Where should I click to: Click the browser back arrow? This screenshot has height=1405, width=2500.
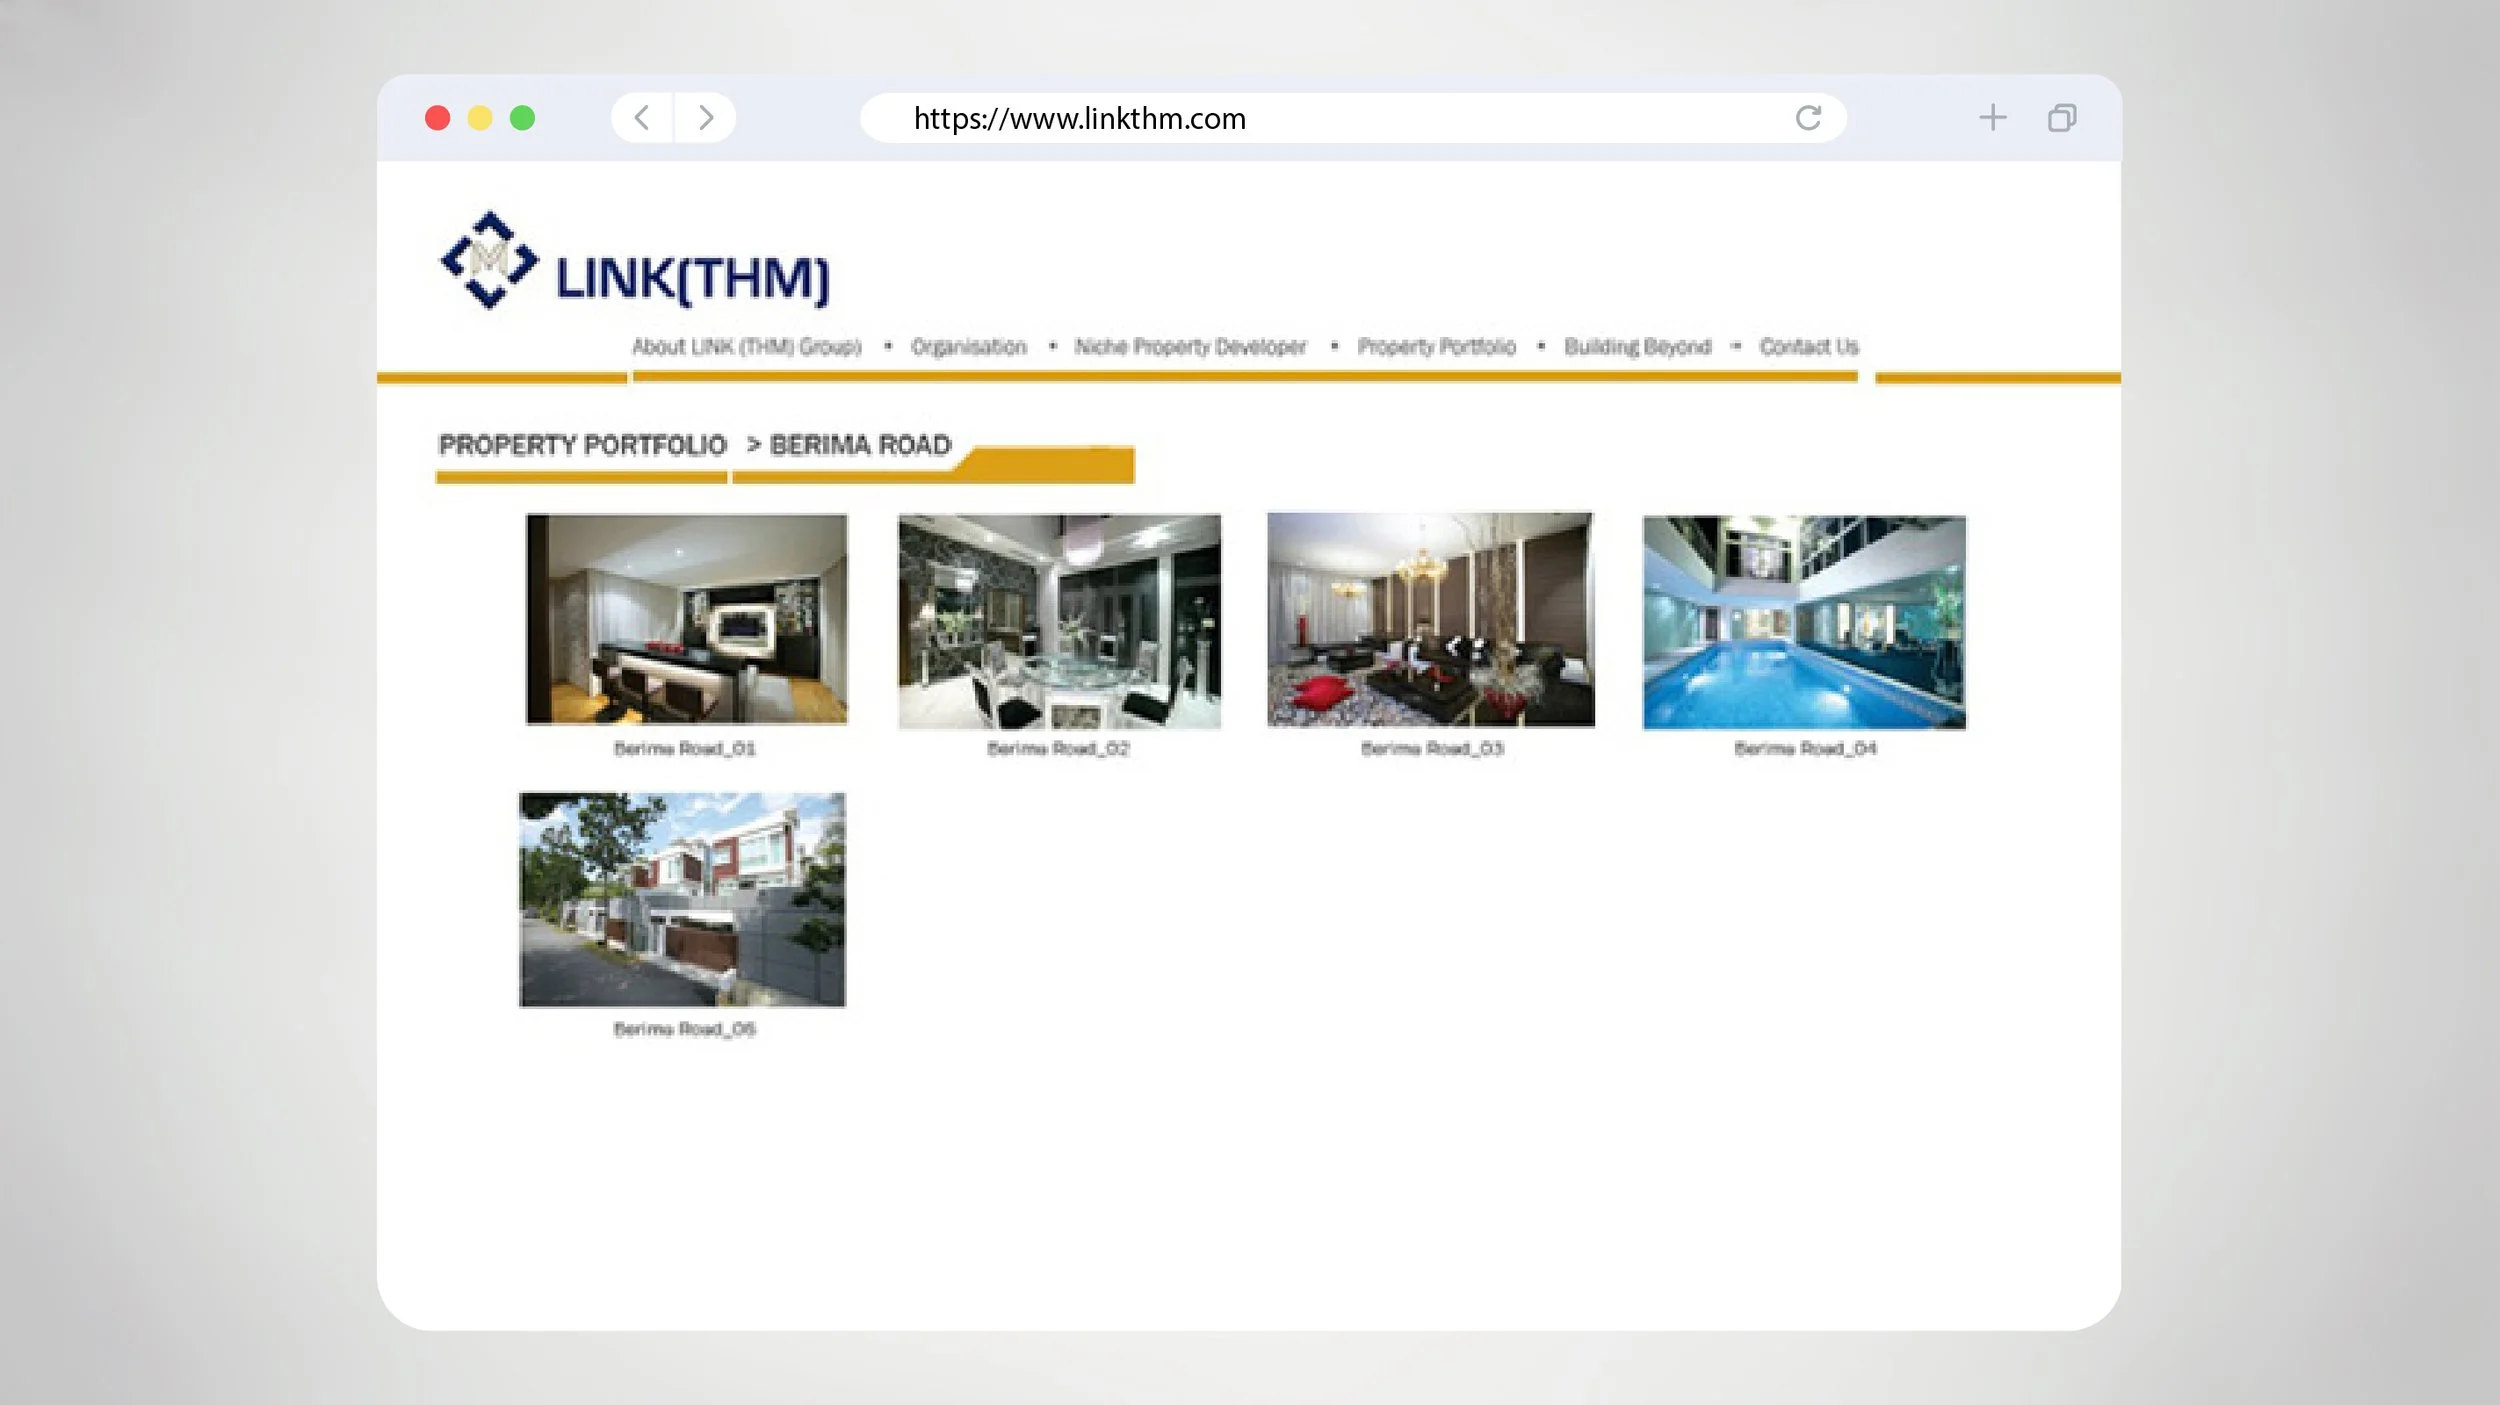[641, 118]
